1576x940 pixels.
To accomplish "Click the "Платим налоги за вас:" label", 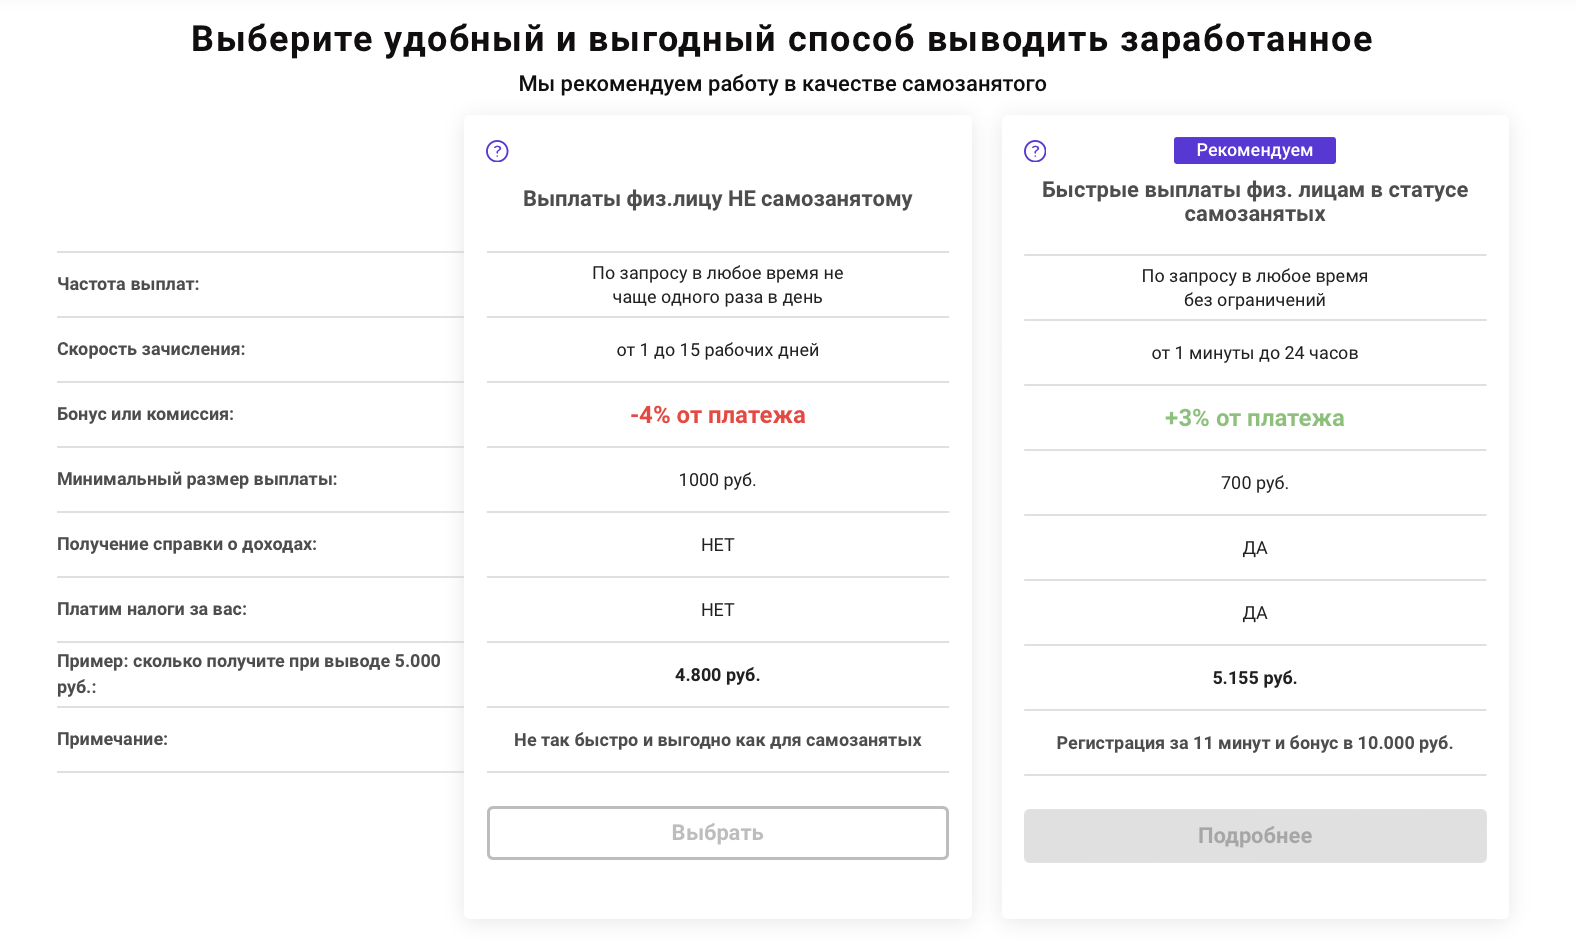I will (152, 609).
